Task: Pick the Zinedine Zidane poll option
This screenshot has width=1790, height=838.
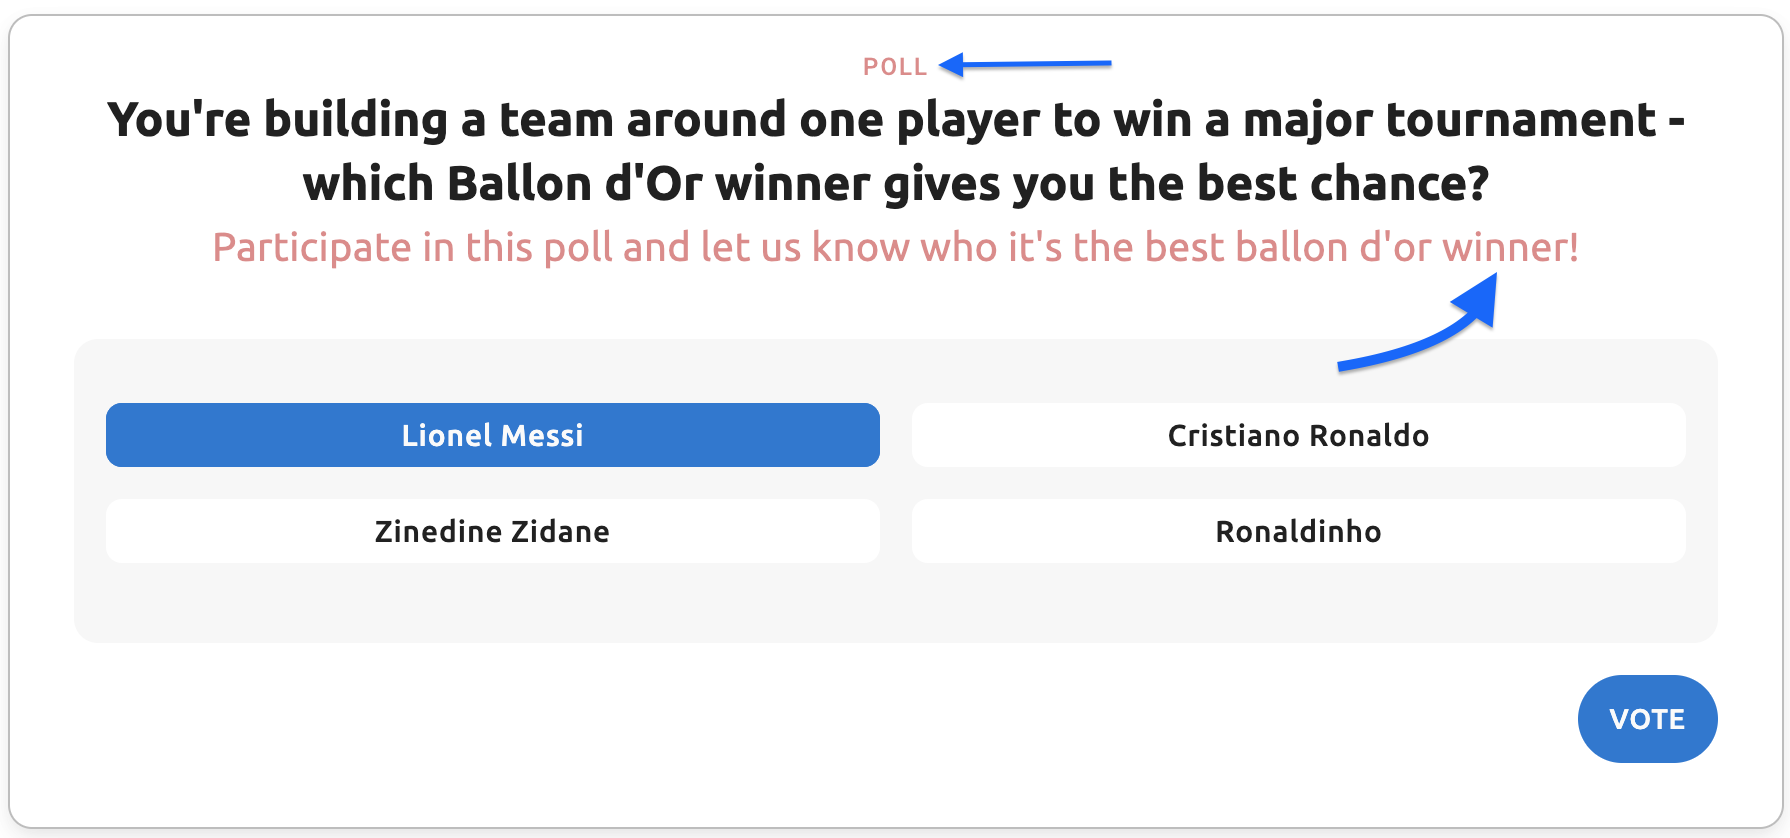Action: (492, 531)
